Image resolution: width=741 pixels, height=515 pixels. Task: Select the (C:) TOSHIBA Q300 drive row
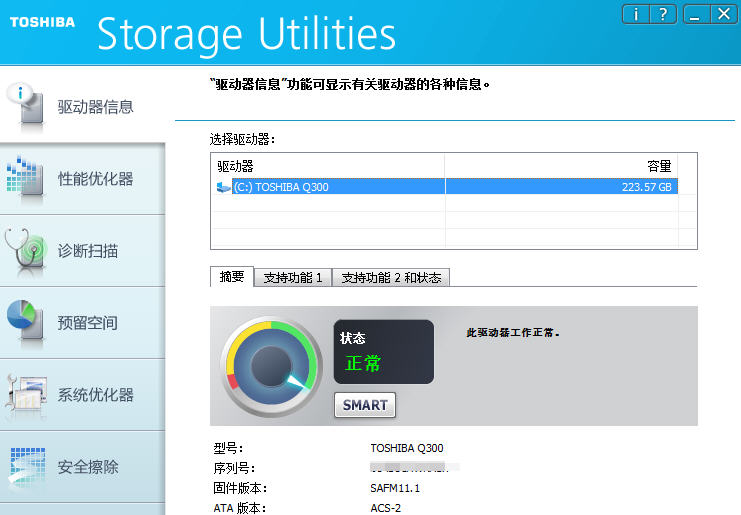447,187
